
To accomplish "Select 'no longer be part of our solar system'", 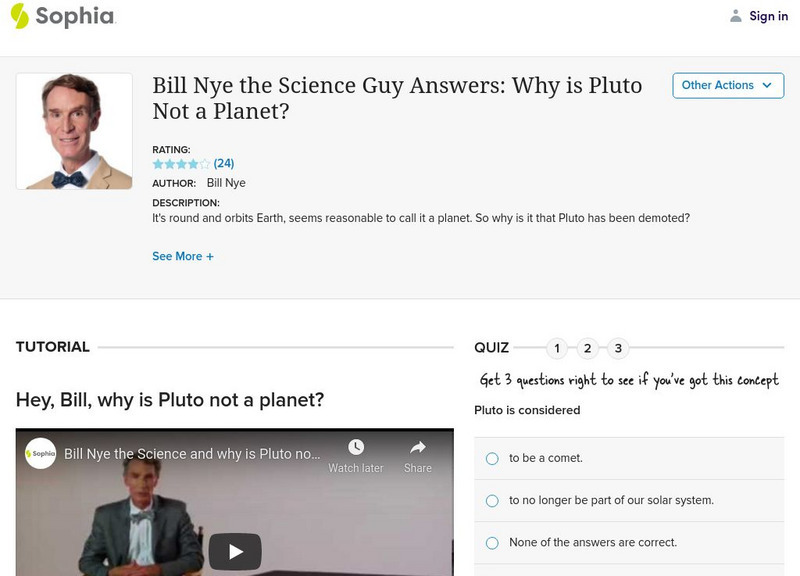I will click(x=492, y=500).
